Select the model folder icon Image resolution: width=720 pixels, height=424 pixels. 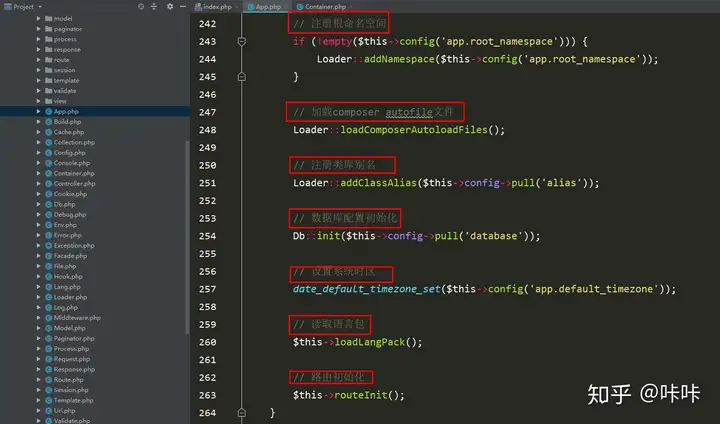tap(49, 18)
